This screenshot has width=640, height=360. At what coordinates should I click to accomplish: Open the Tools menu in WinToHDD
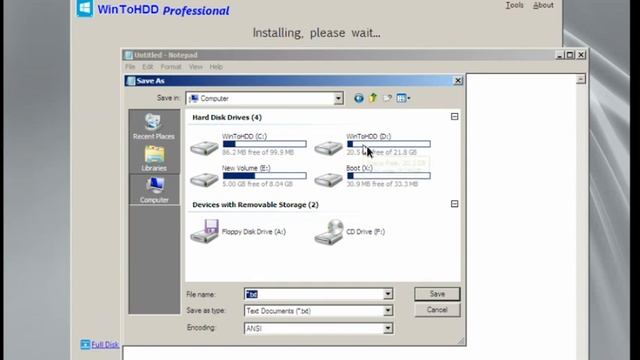click(514, 5)
